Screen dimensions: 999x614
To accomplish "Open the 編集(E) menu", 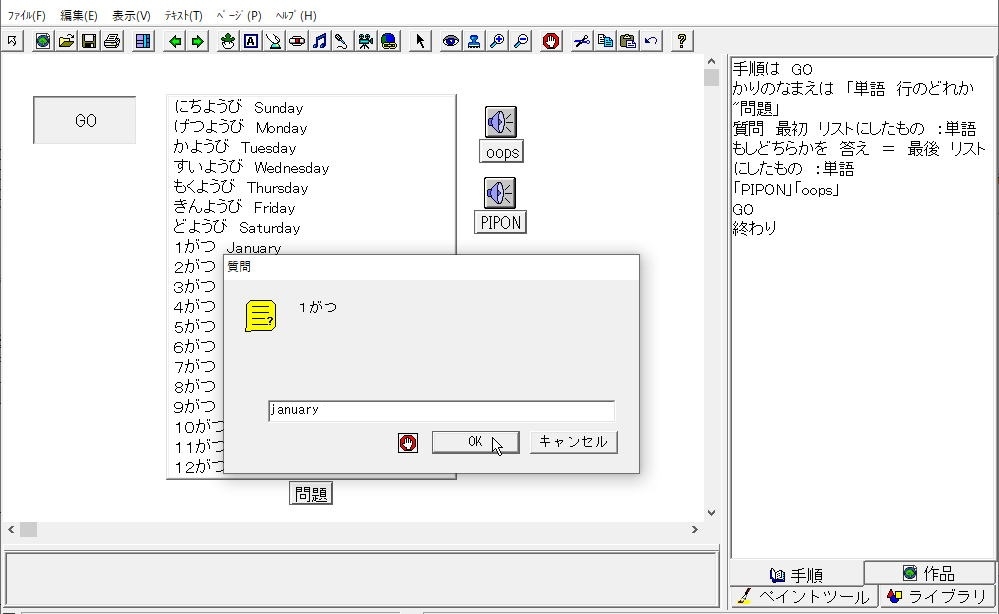I will click(x=79, y=15).
